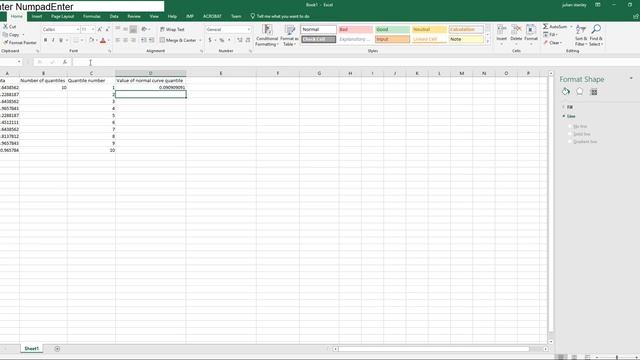Apply Percent Style format

[x=222, y=40]
